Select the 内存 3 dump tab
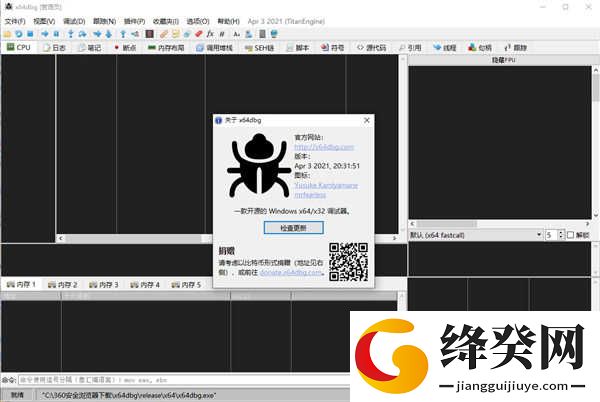 [104, 285]
